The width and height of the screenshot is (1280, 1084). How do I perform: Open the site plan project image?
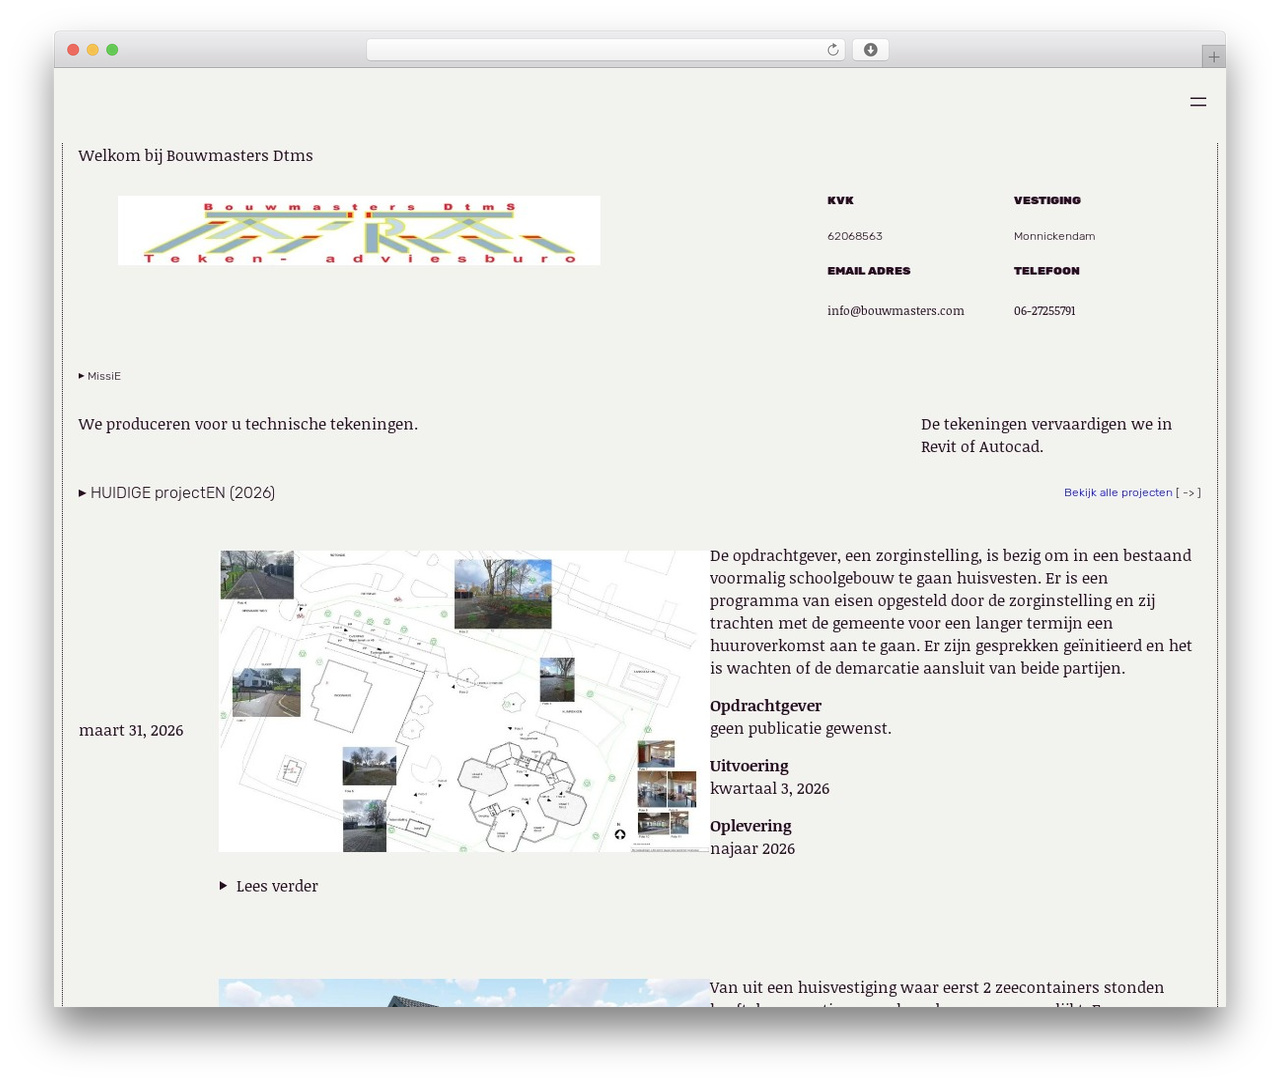point(464,701)
